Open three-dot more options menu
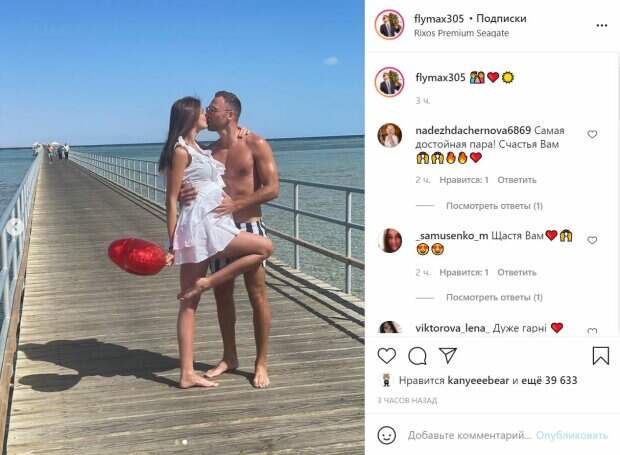 [601, 26]
